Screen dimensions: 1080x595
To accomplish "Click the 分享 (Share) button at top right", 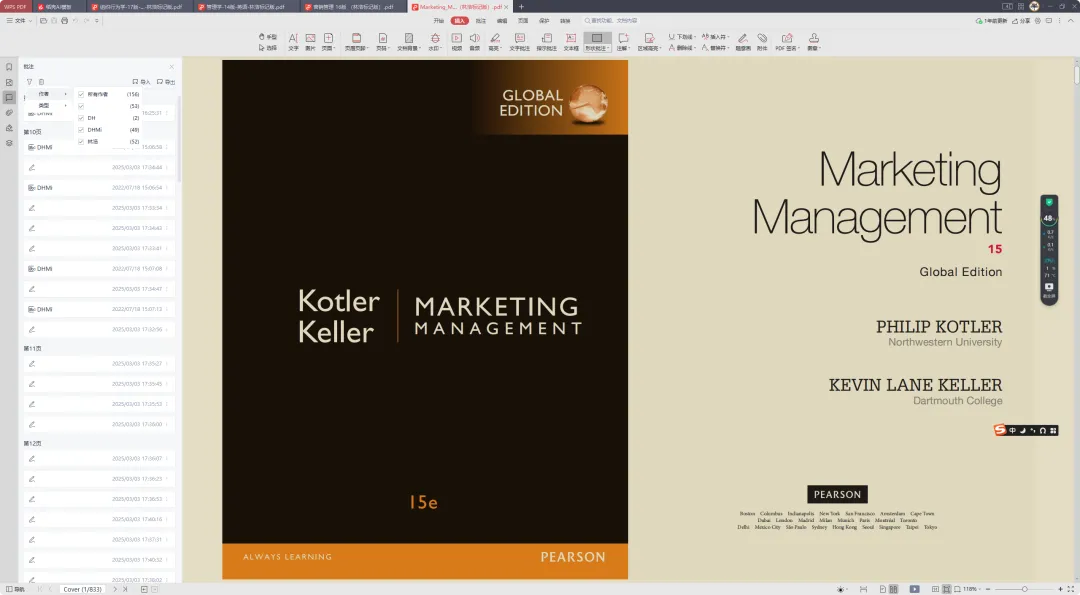I will pyautogui.click(x=1021, y=21).
